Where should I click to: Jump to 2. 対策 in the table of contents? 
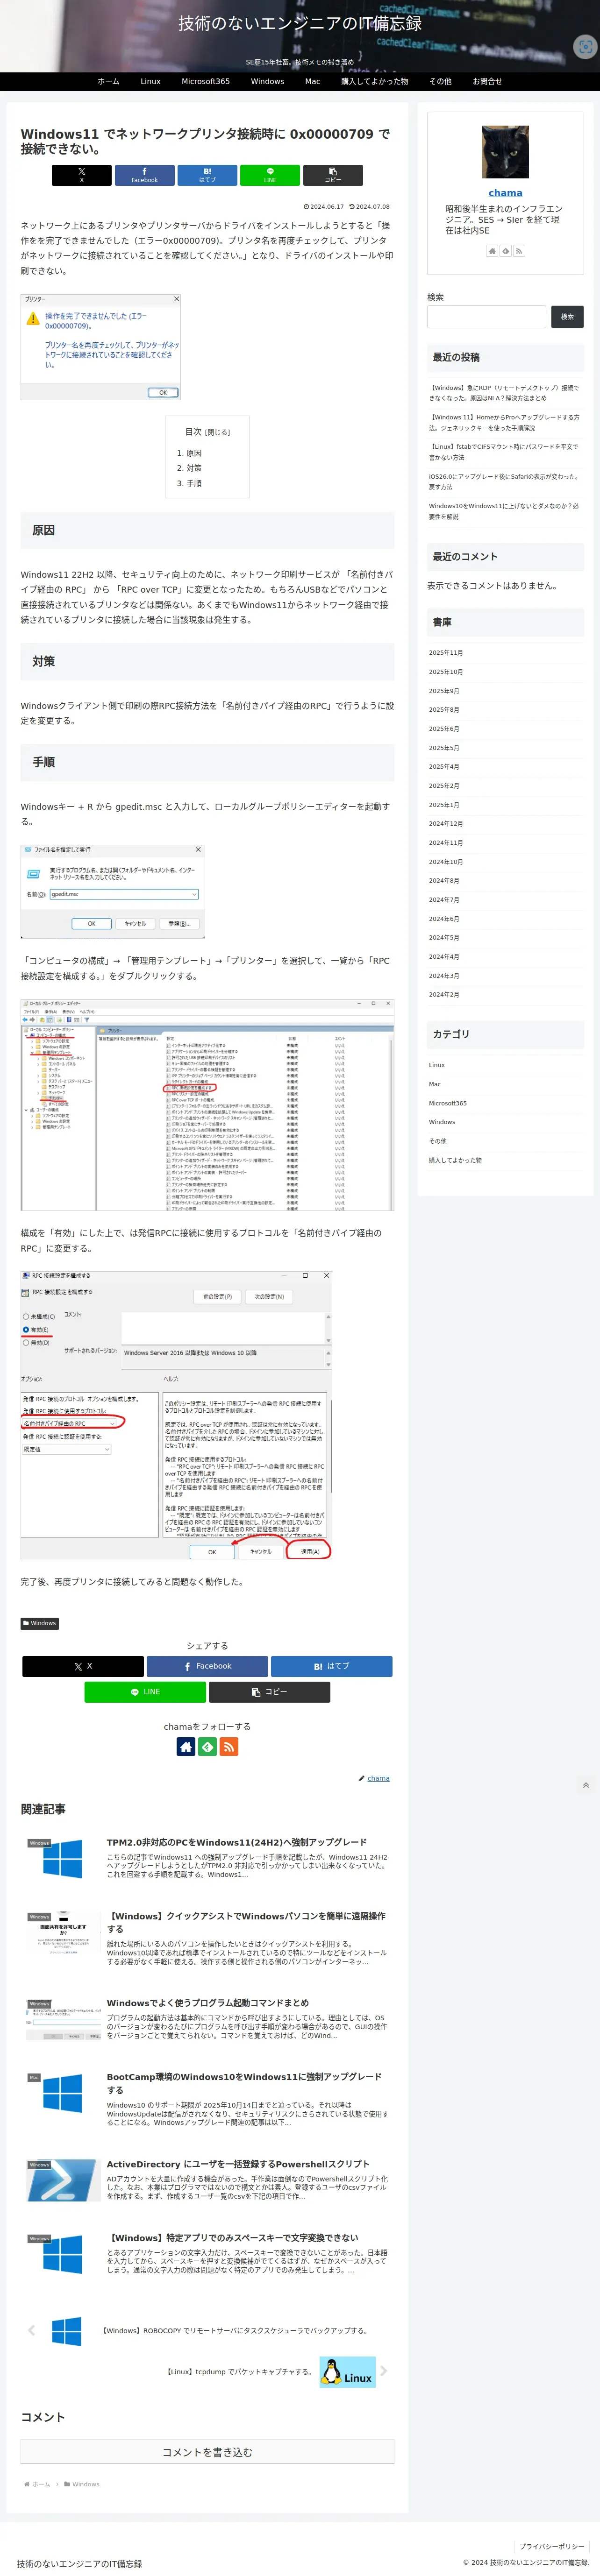coord(189,468)
